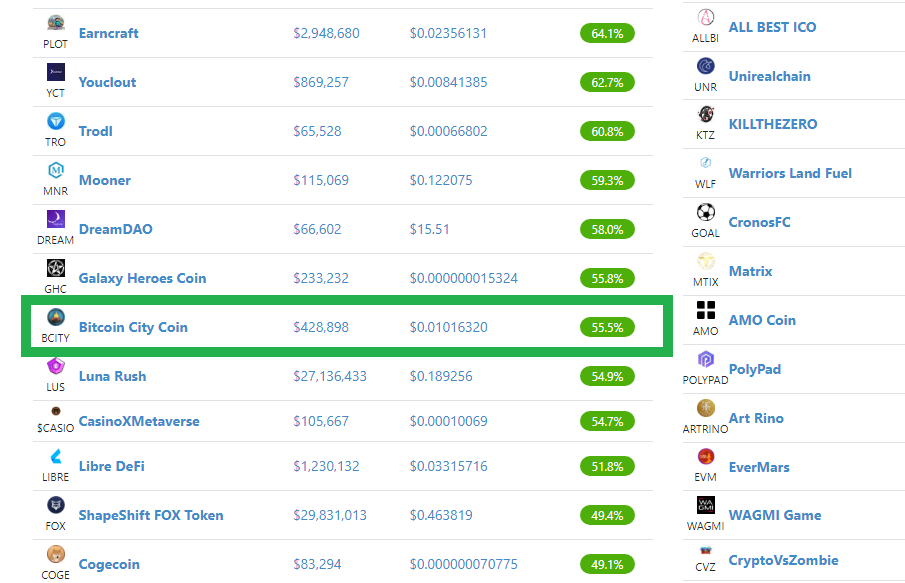Click DreamDAO price $15.51
The image size is (905, 583).
[x=429, y=230]
